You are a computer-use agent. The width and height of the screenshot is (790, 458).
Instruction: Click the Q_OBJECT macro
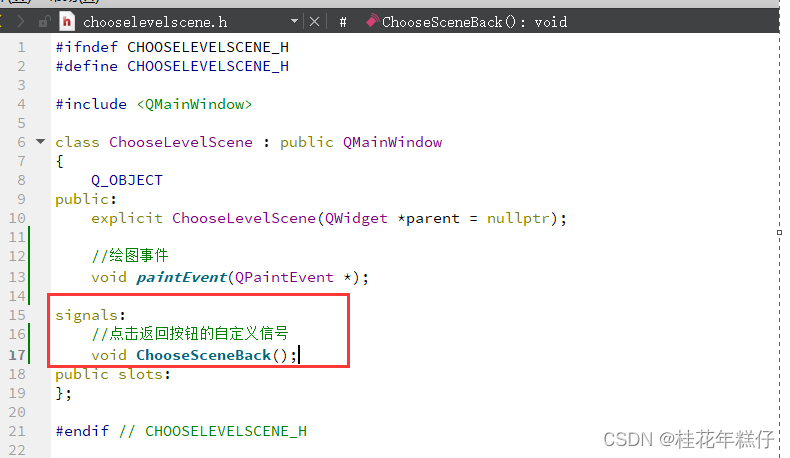pos(127,180)
